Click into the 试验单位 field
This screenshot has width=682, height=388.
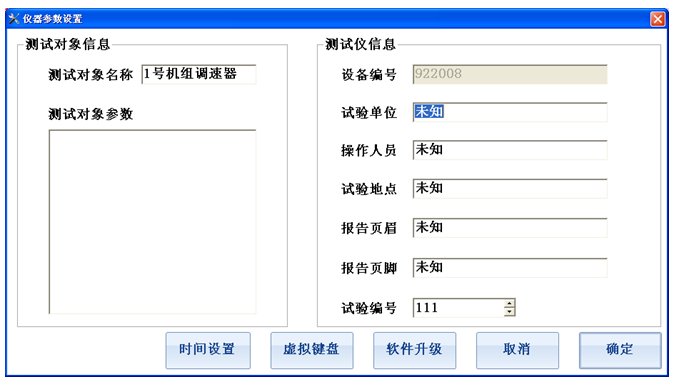510,112
